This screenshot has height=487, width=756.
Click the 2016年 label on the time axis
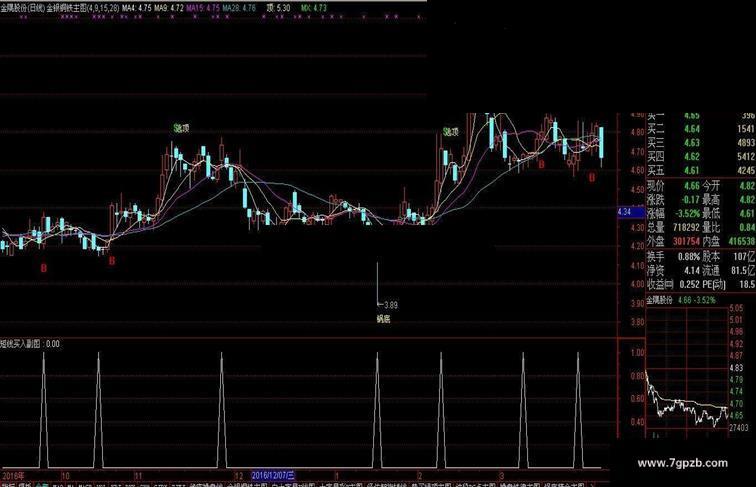click(x=14, y=476)
